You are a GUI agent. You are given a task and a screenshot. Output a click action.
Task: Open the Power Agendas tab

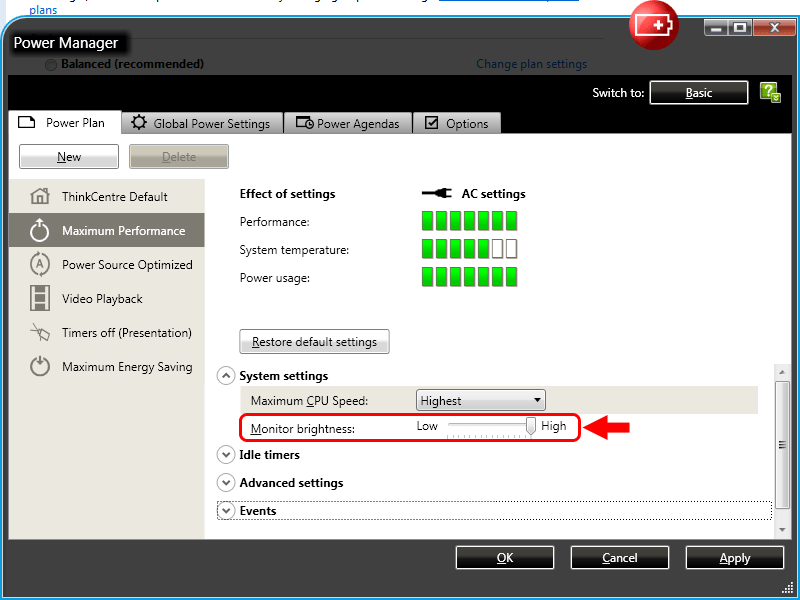click(x=348, y=123)
